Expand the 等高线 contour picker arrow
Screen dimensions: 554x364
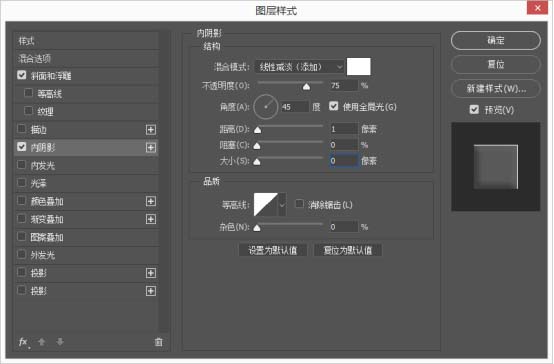tap(282, 204)
